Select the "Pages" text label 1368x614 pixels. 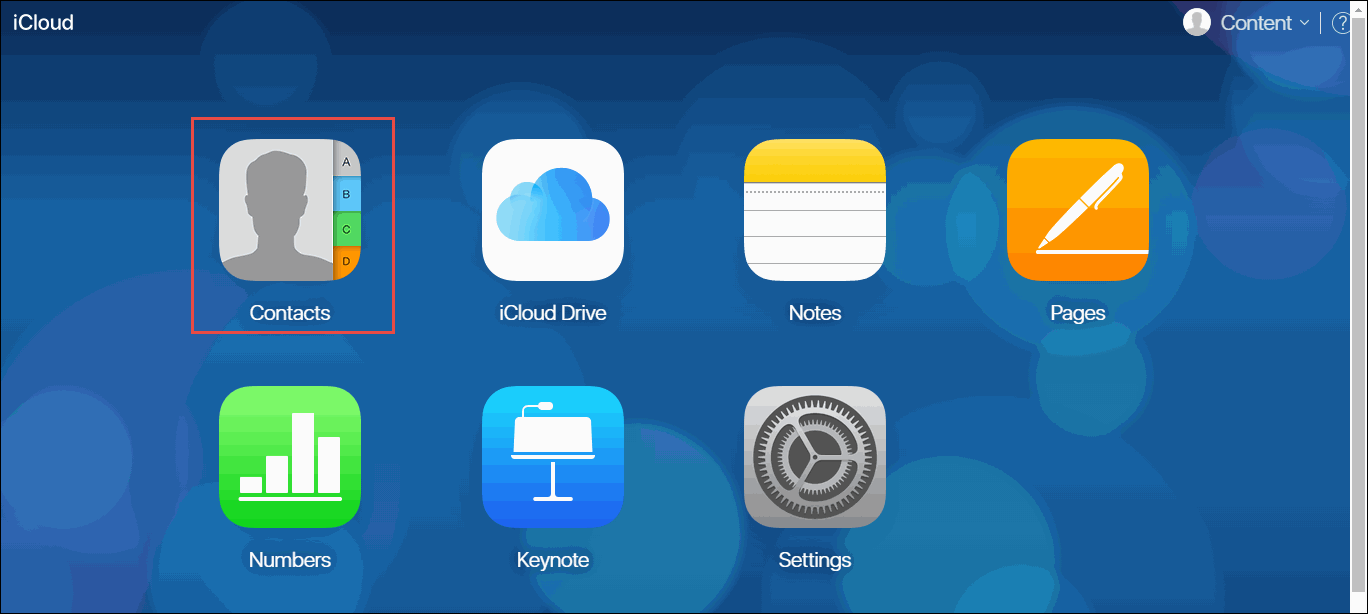[1078, 313]
